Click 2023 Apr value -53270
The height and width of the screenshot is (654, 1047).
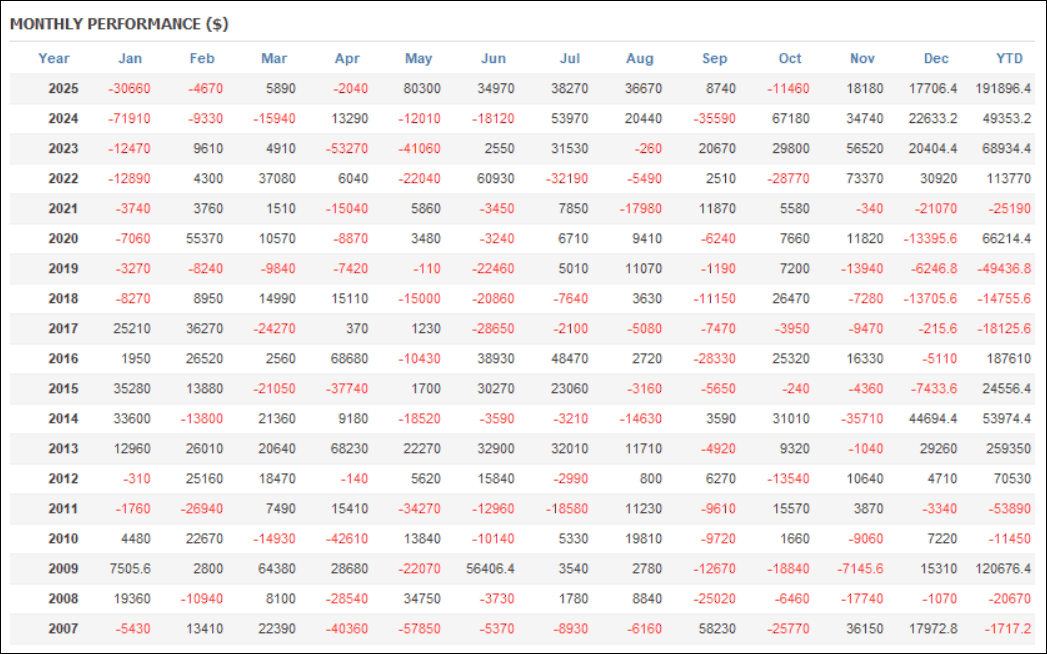[x=347, y=148]
